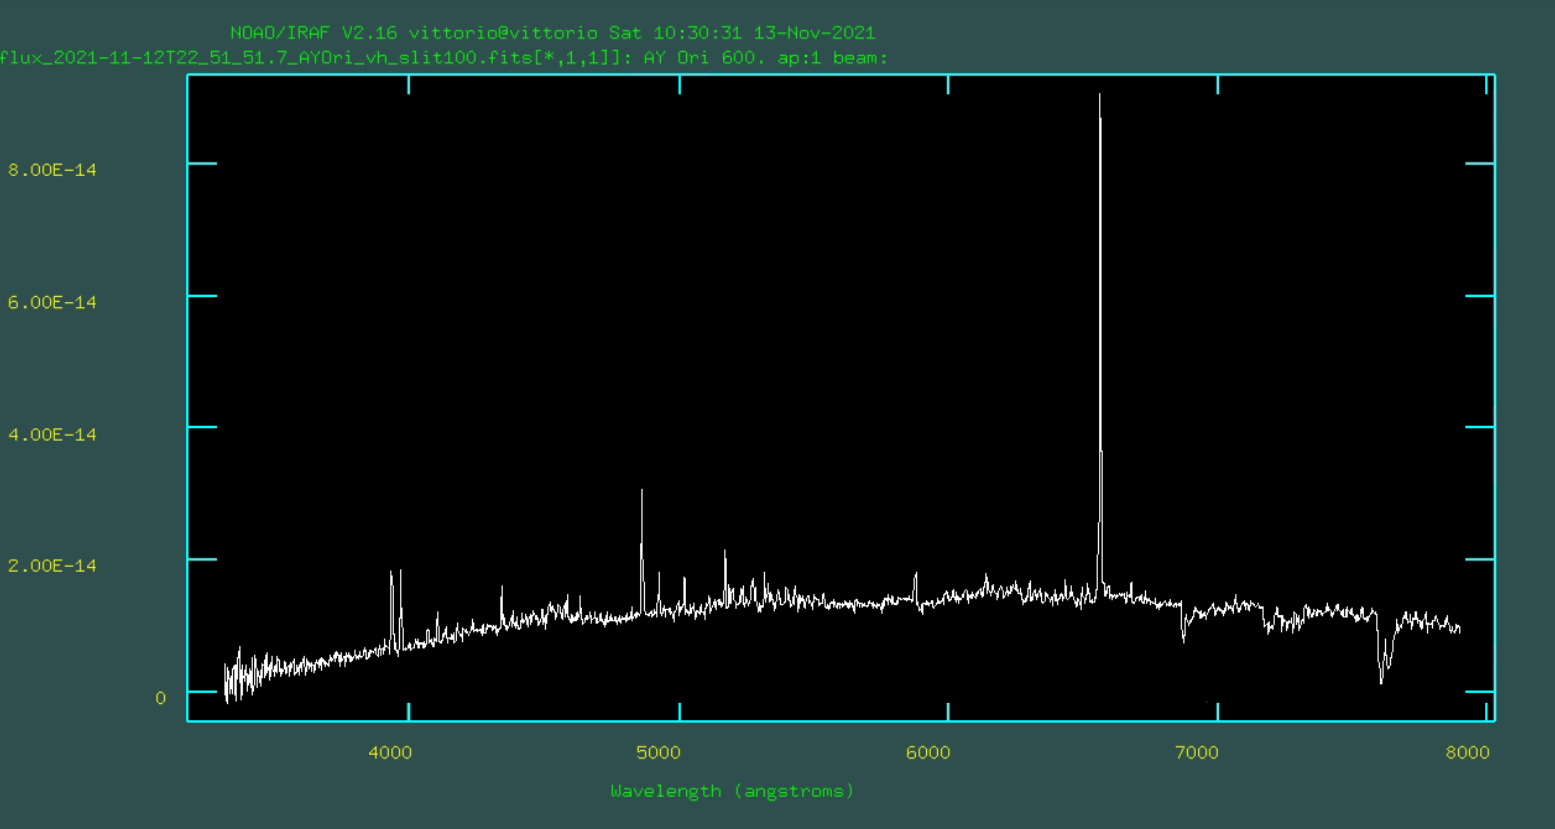This screenshot has width=1555, height=829.
Task: Click the 7000 wavelength axis label
Action: point(1196,753)
